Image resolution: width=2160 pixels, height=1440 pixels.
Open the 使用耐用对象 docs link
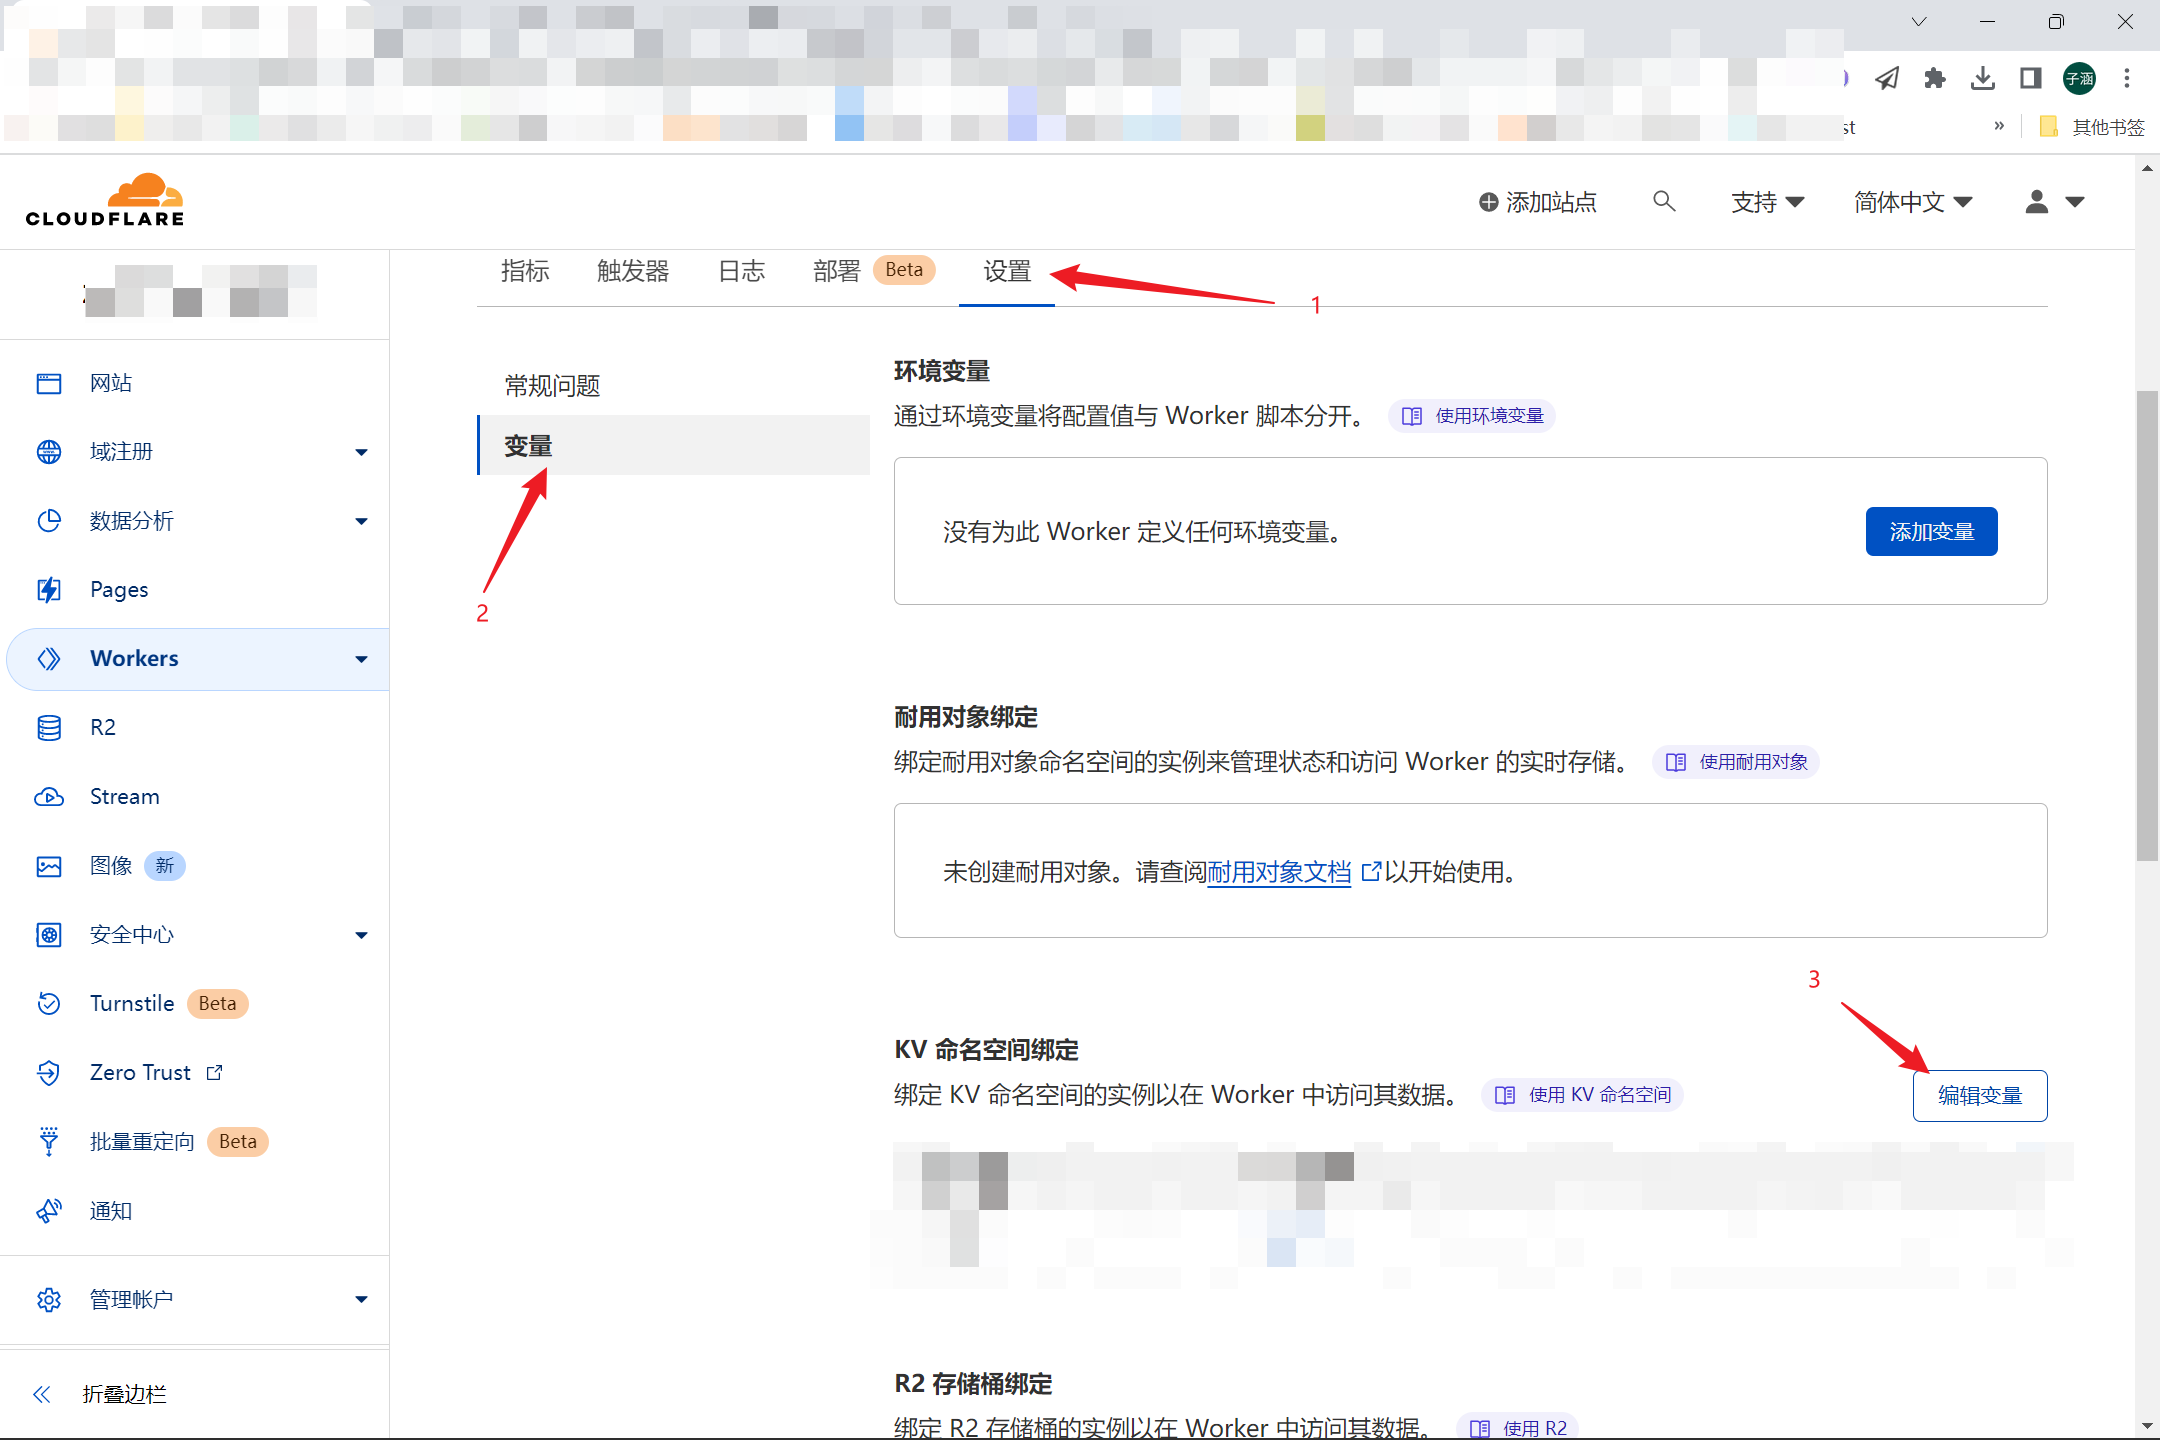point(1736,762)
